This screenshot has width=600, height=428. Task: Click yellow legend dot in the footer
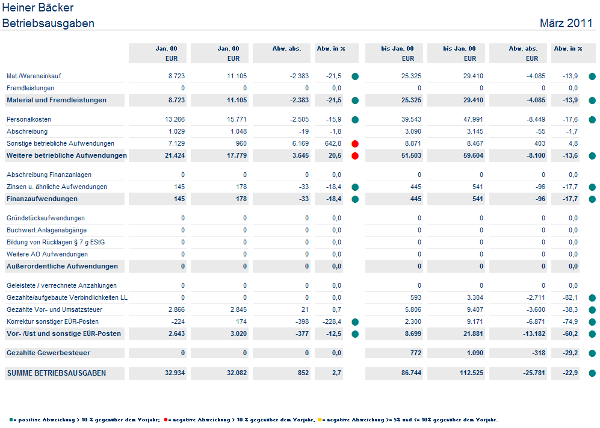[319, 420]
